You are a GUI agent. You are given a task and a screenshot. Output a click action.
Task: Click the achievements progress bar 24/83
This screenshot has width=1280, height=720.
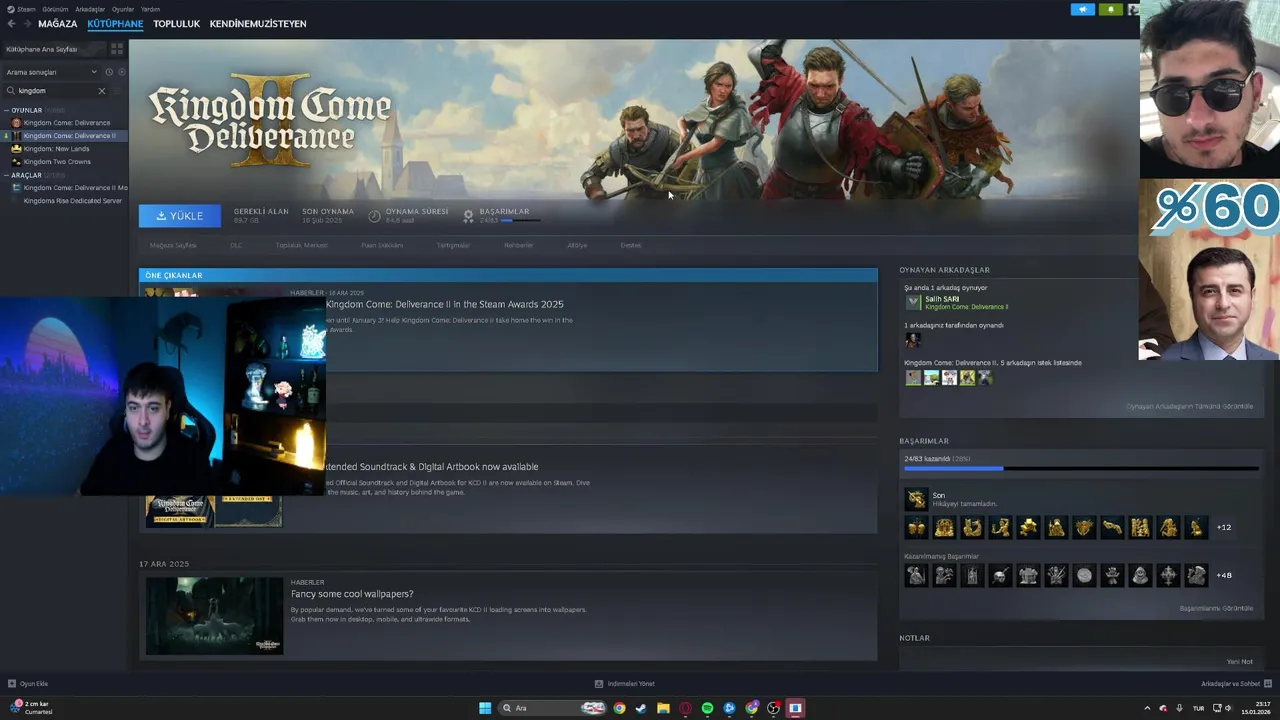tap(1081, 468)
